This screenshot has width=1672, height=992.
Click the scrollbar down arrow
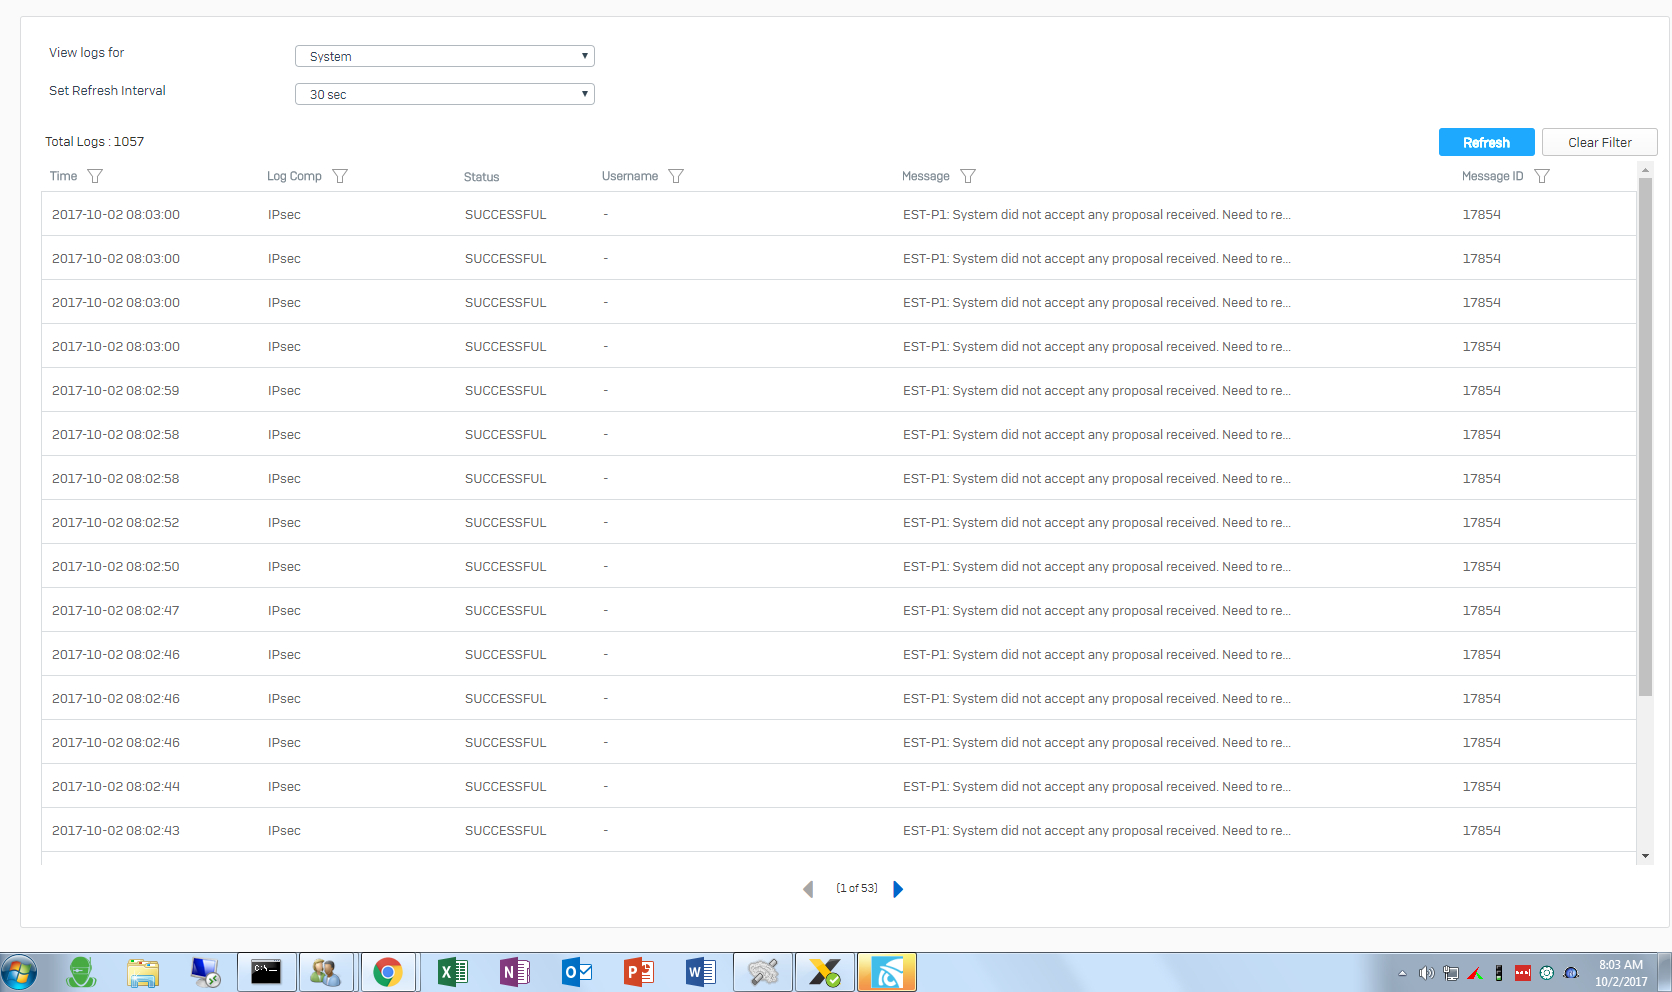1645,856
